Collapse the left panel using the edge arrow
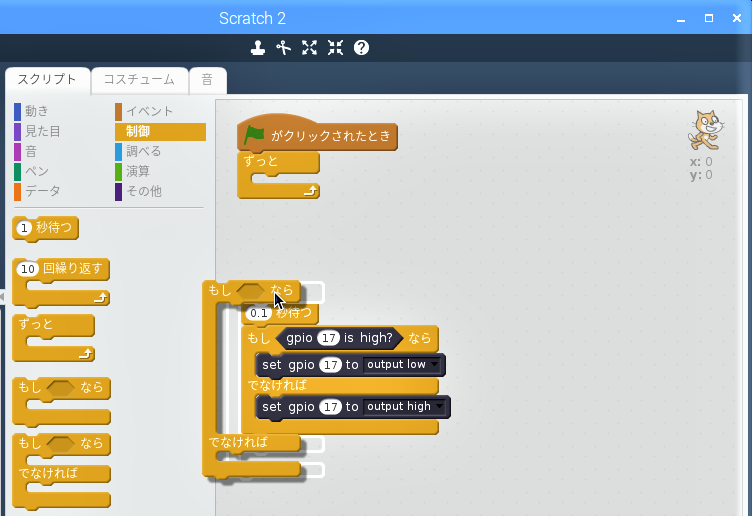 click(2, 297)
